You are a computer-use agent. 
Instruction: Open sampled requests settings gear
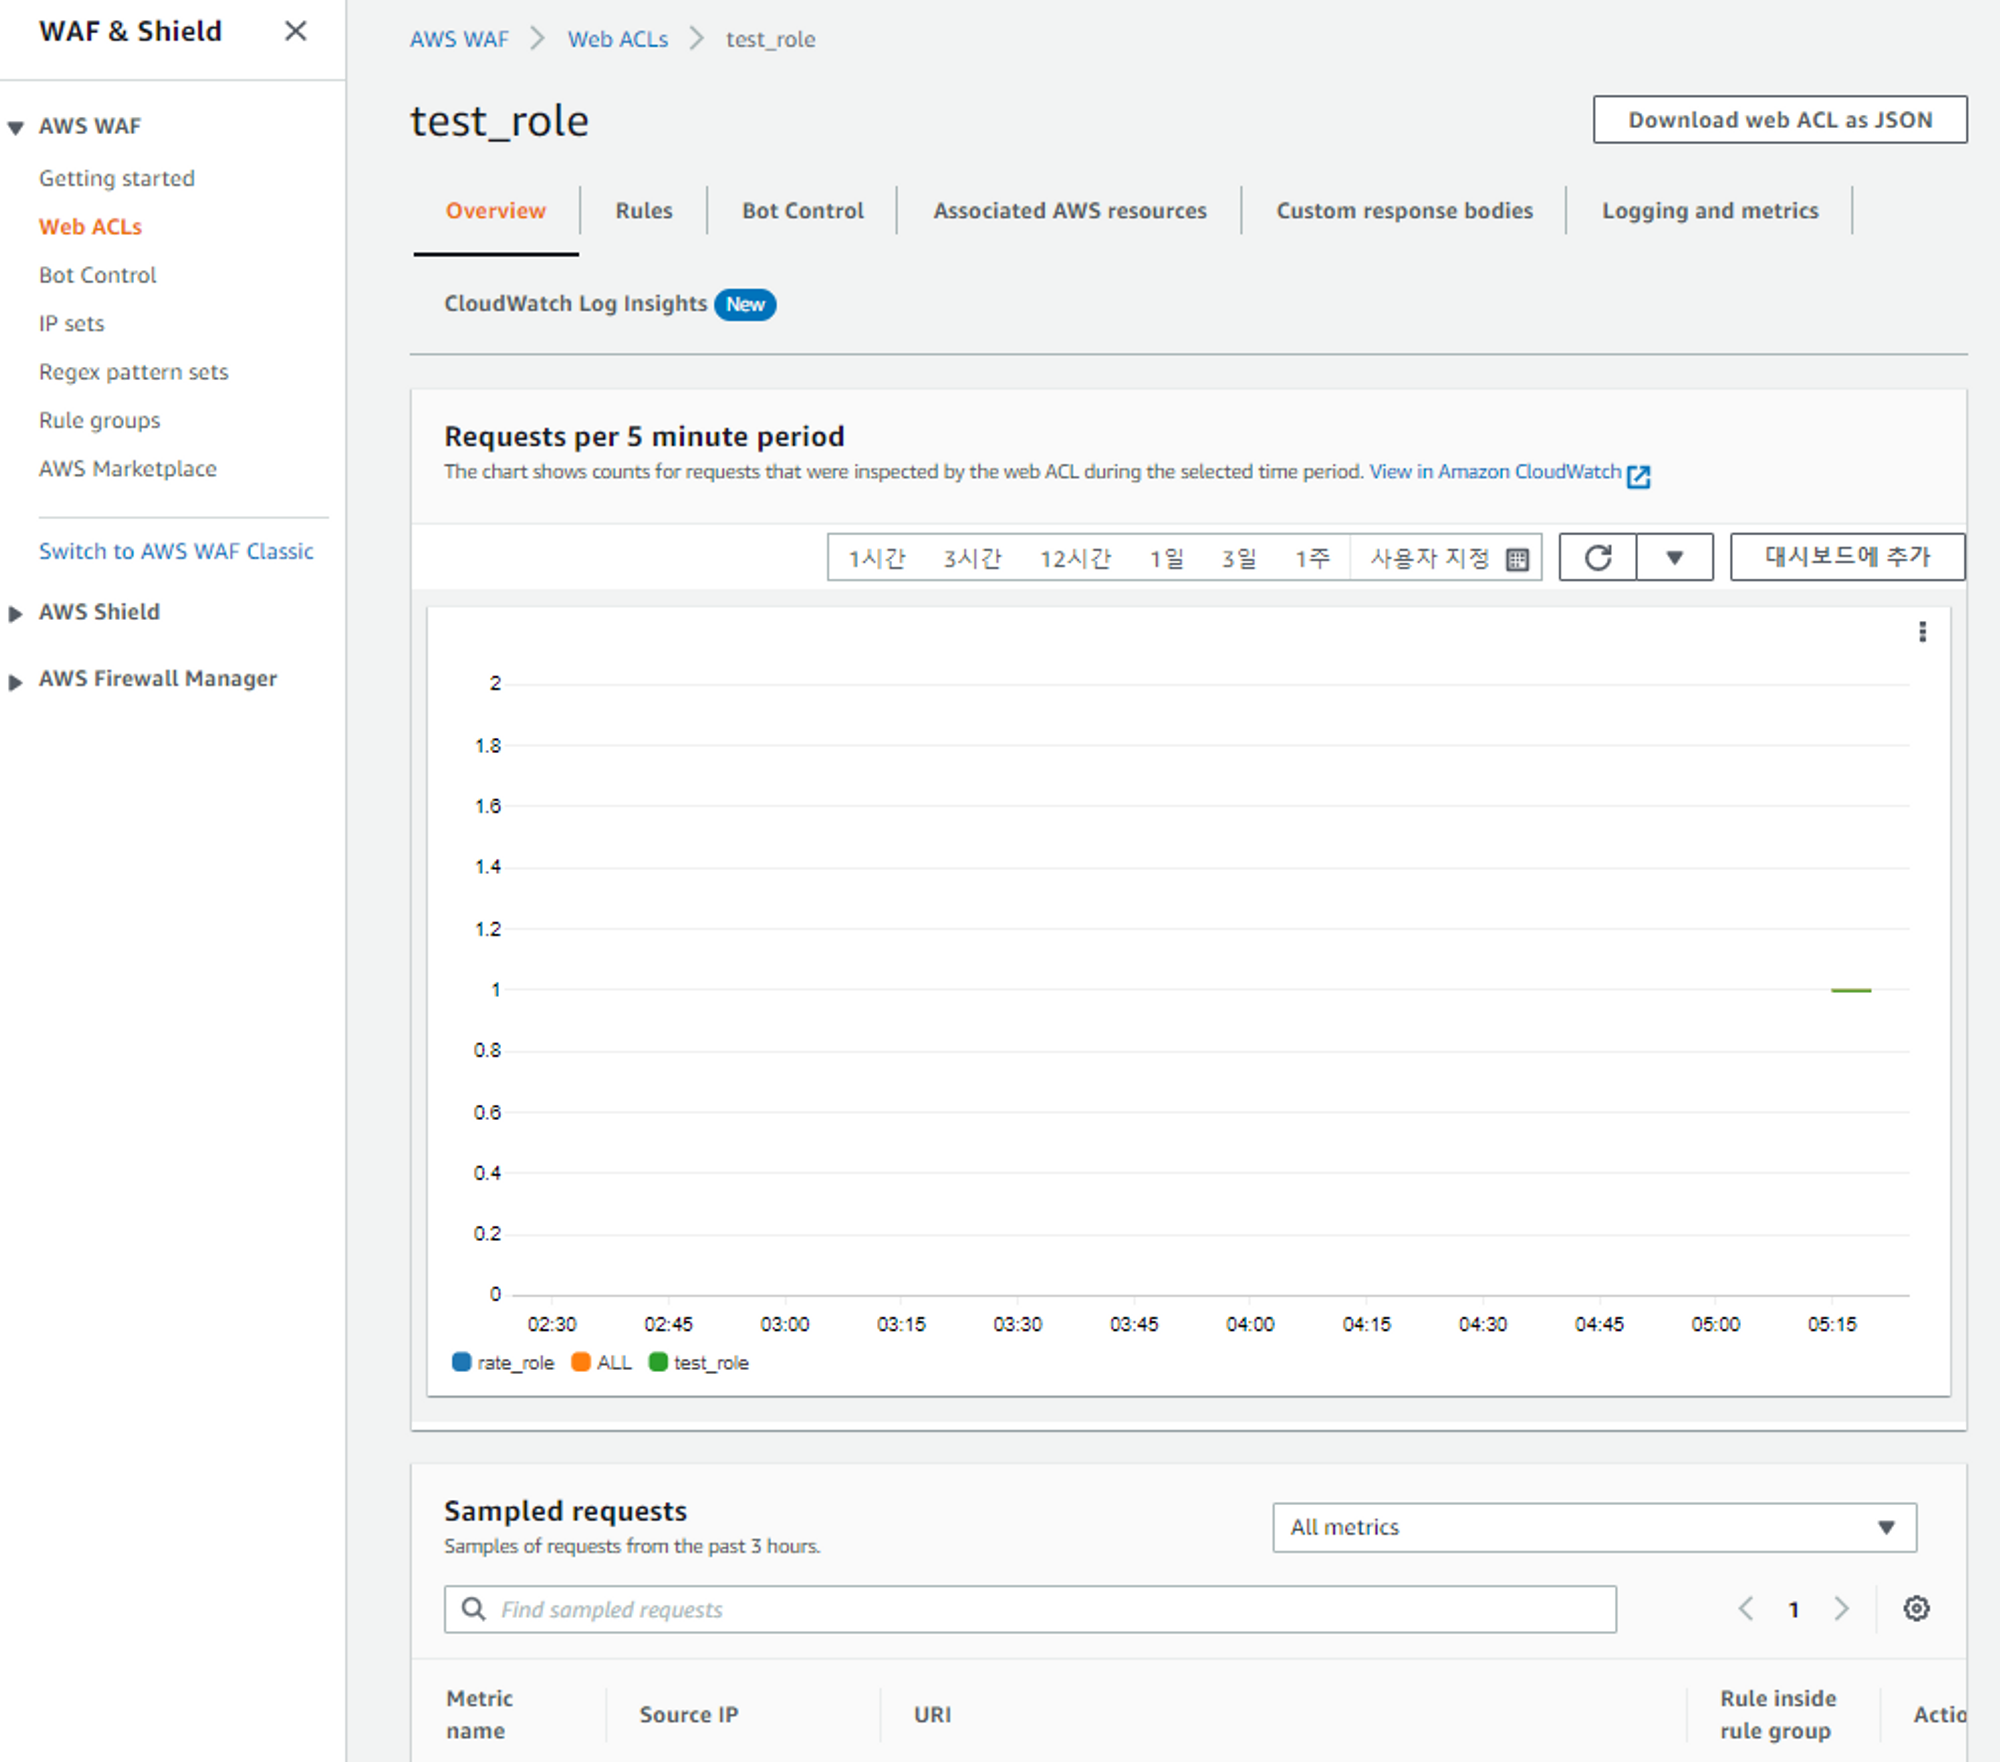1916,1608
